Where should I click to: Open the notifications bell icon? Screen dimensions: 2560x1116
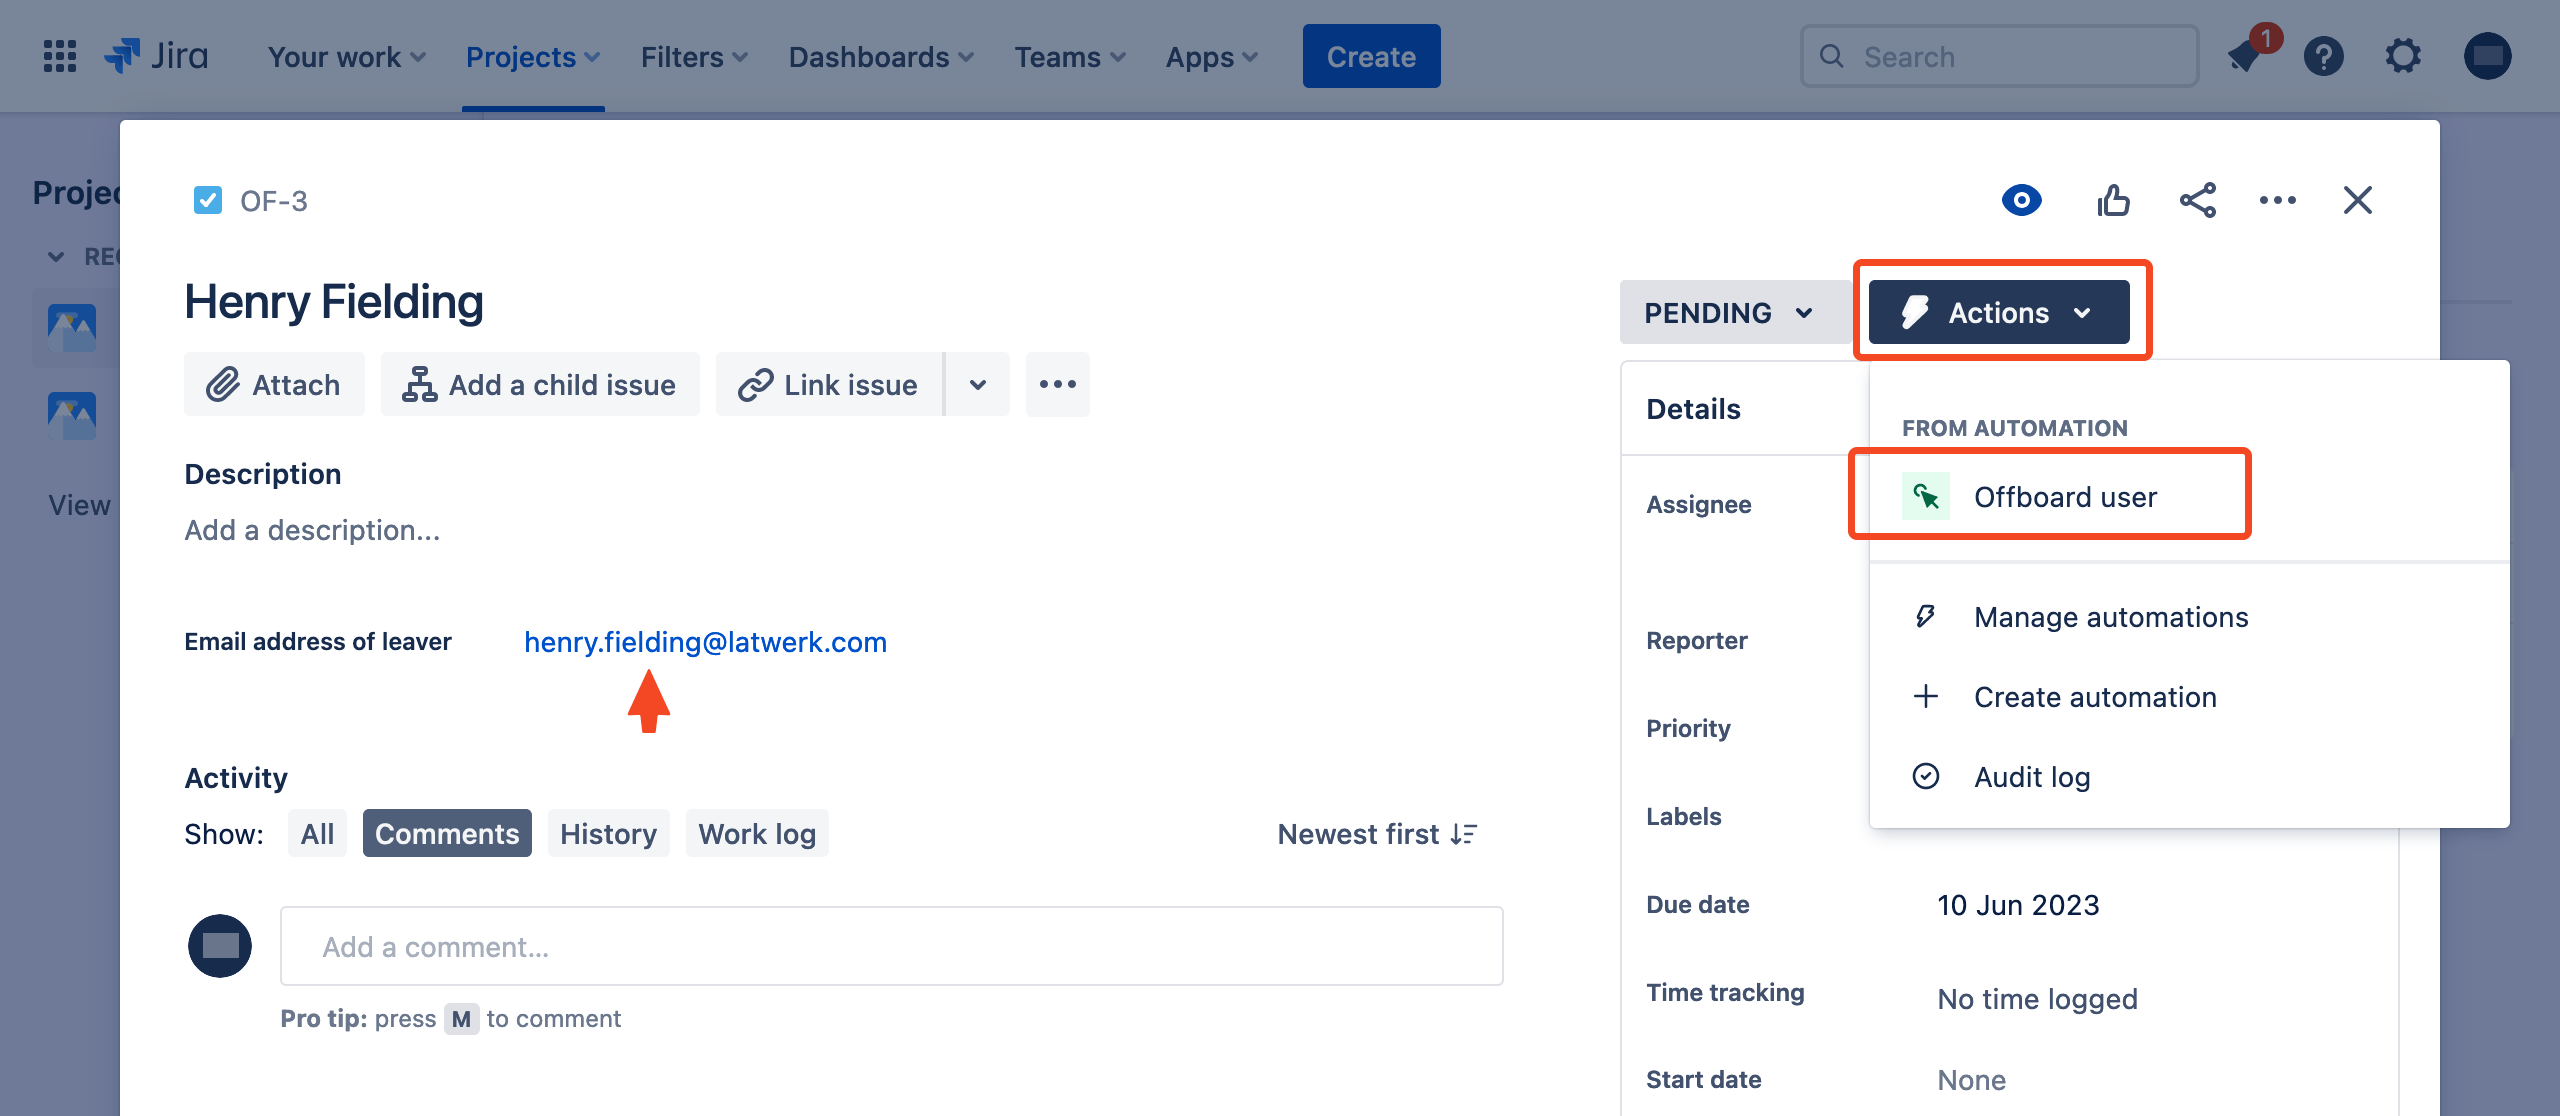click(x=2245, y=56)
